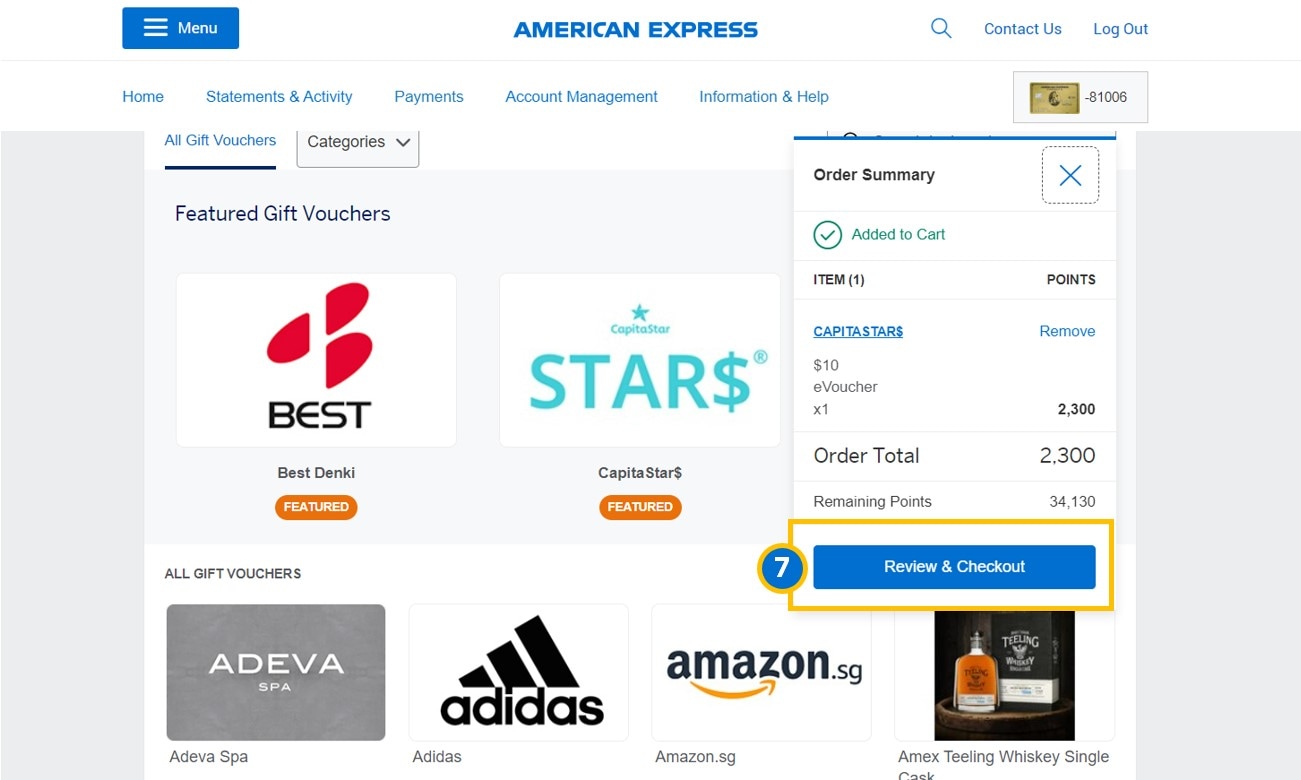Viewport: 1301px width, 780px height.
Task: Open the CAPITASTAR$ item link
Action: point(858,331)
